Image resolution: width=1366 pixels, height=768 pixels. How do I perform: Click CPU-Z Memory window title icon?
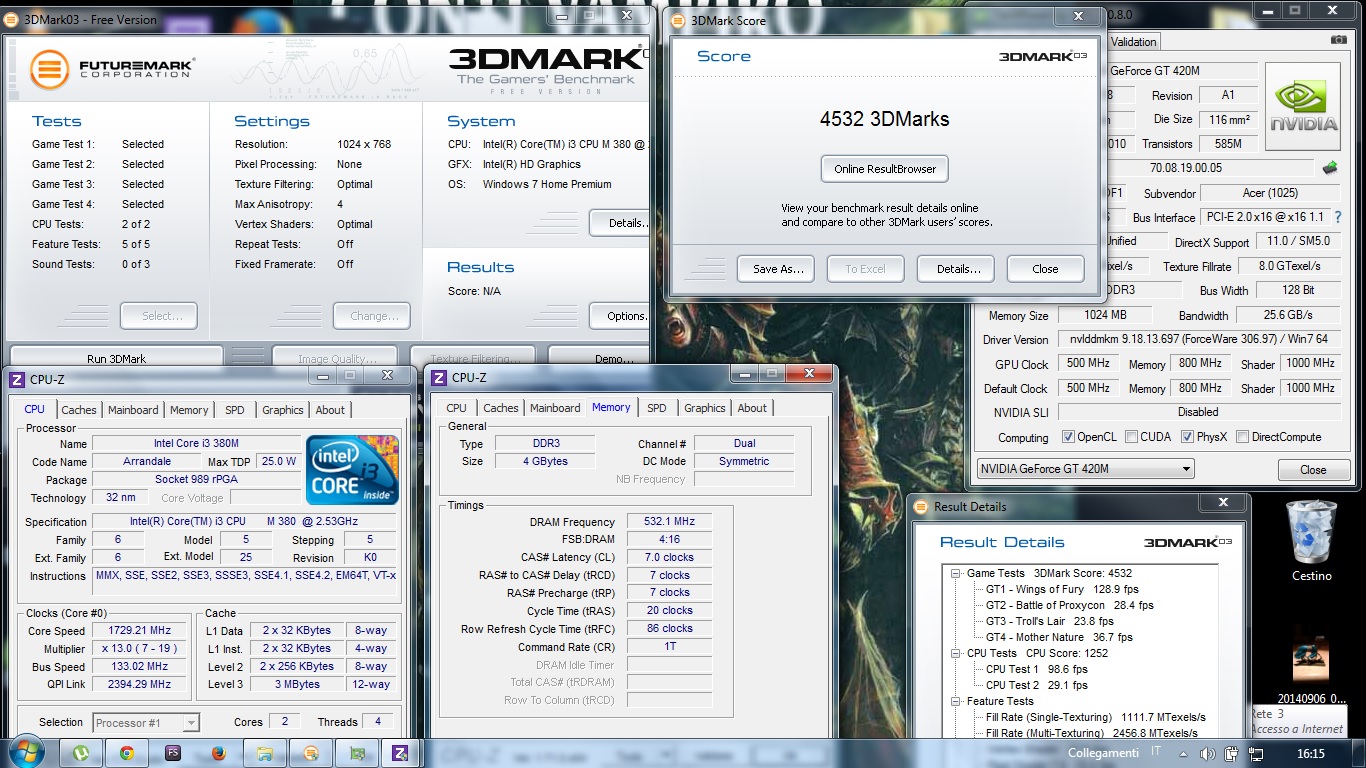[x=439, y=377]
